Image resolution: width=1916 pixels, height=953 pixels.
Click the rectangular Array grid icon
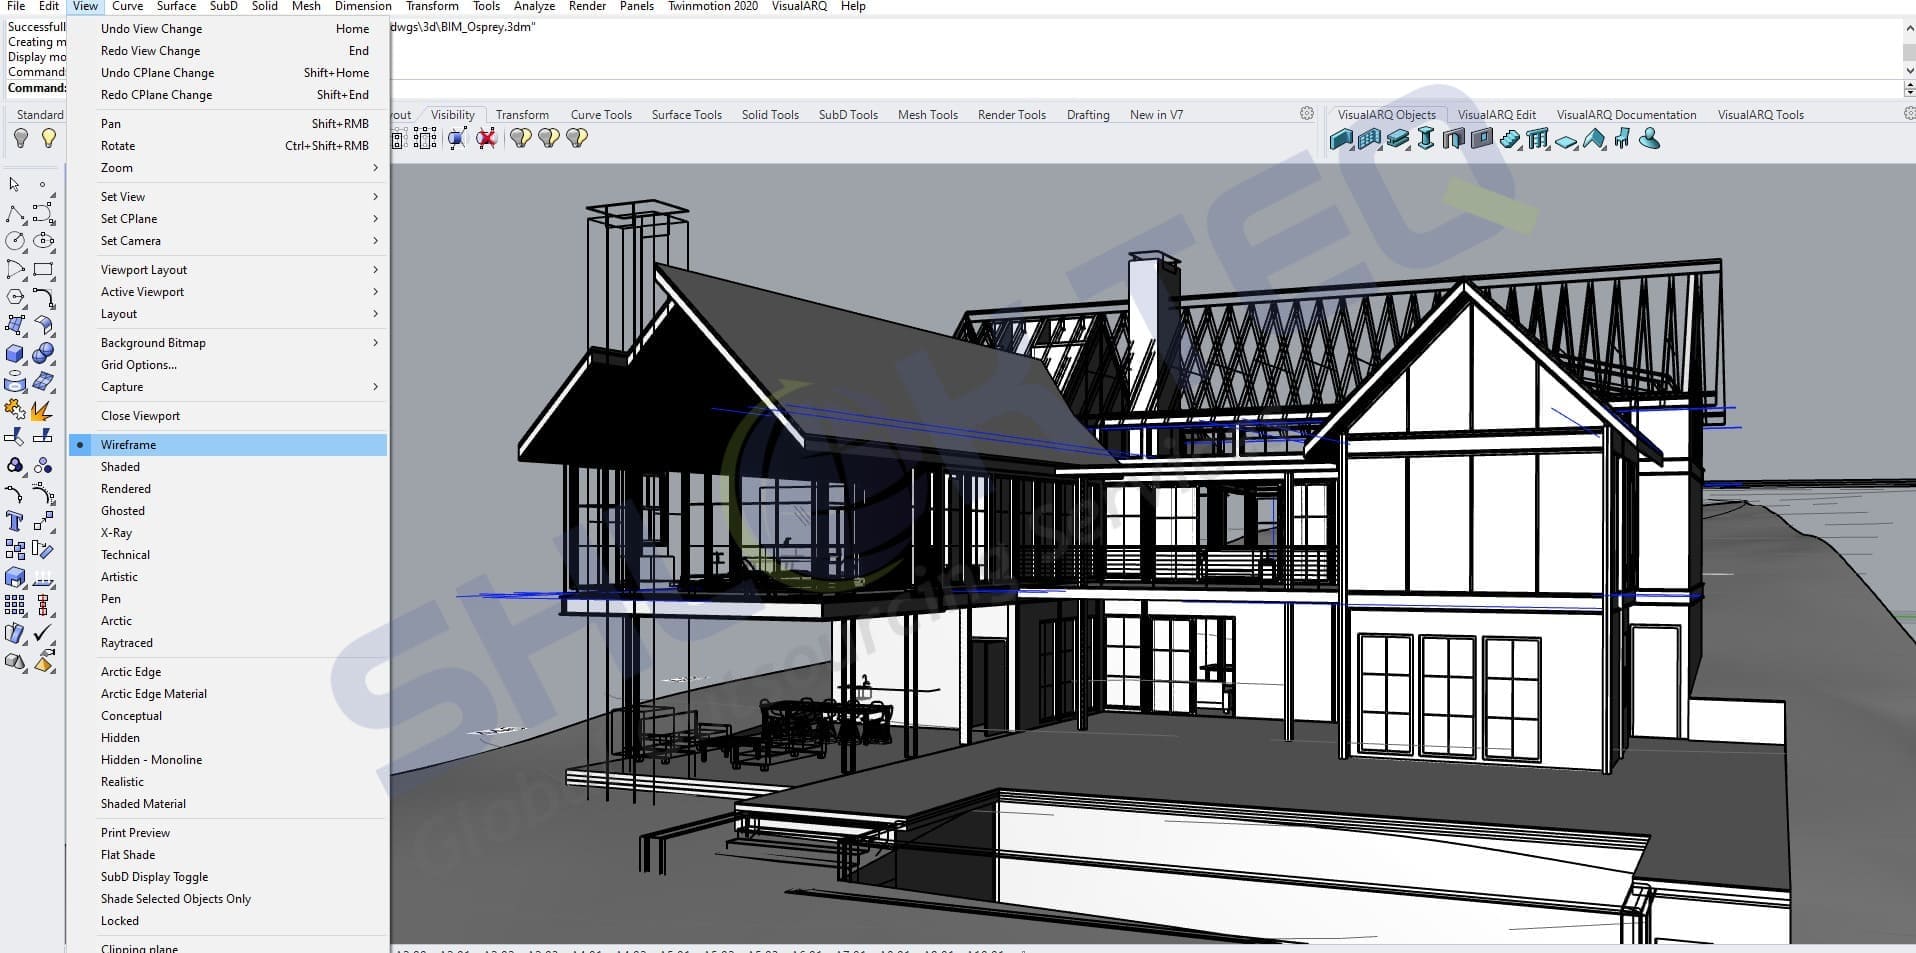point(15,605)
